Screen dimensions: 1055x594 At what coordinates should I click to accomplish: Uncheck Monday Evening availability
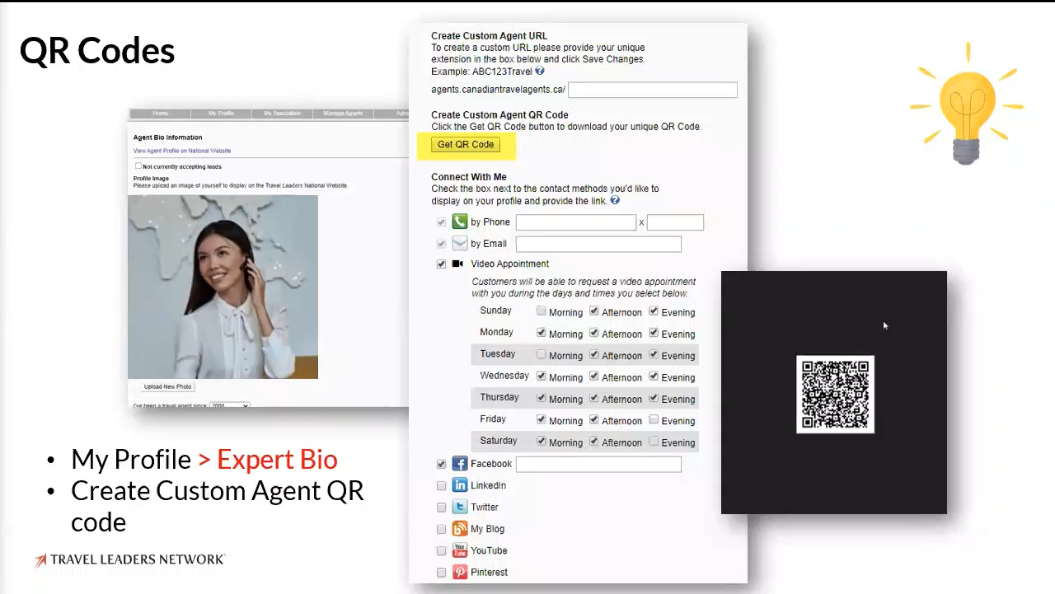click(x=653, y=332)
